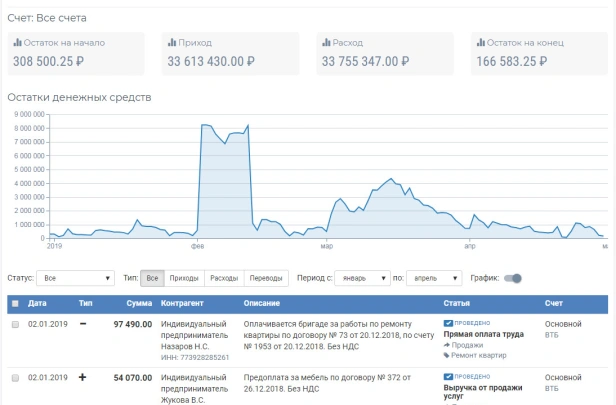This screenshot has width=616, height=405.
Task: Click Проведено checkmark icon for Прямая оплата труда
Action: [448, 323]
